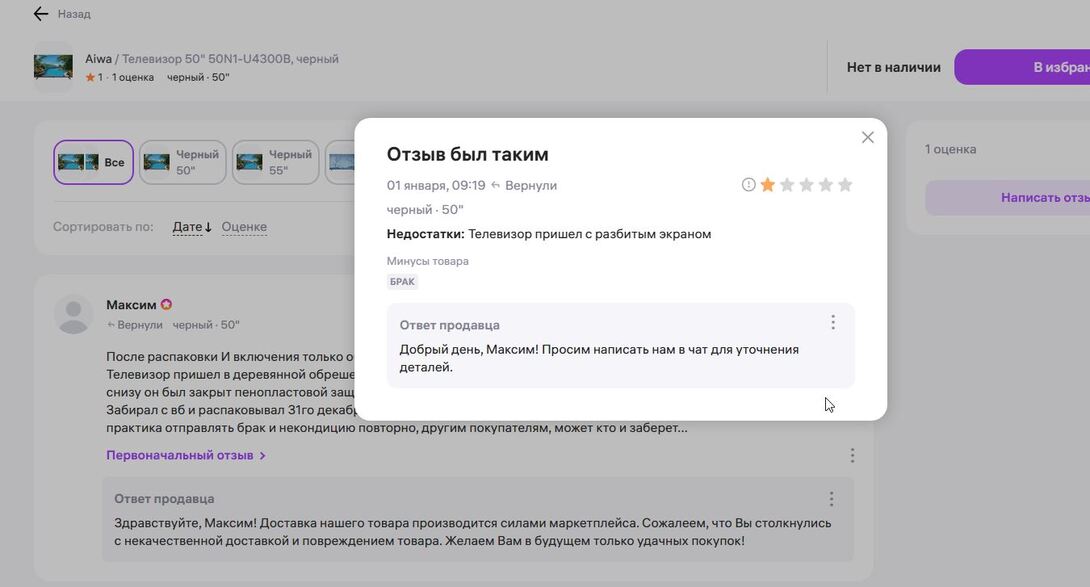Sort reviews by 'Дате'
This screenshot has width=1090, height=587.
click(x=192, y=227)
